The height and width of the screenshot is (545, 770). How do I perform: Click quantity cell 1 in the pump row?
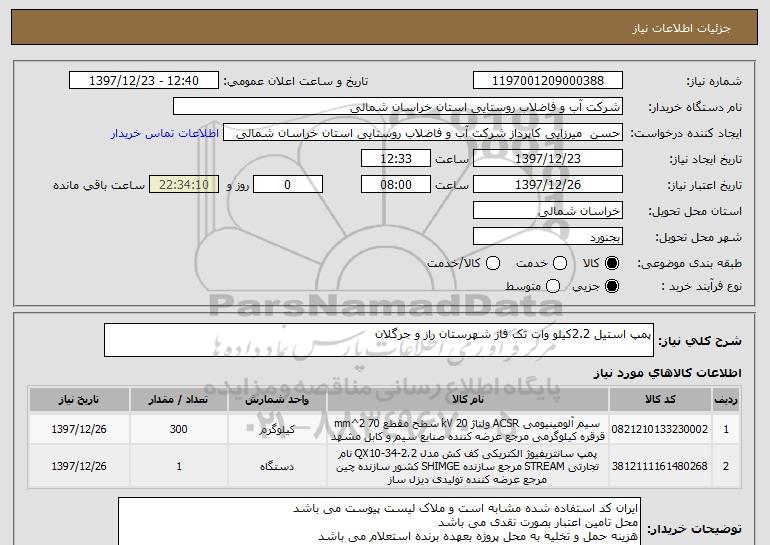179,466
